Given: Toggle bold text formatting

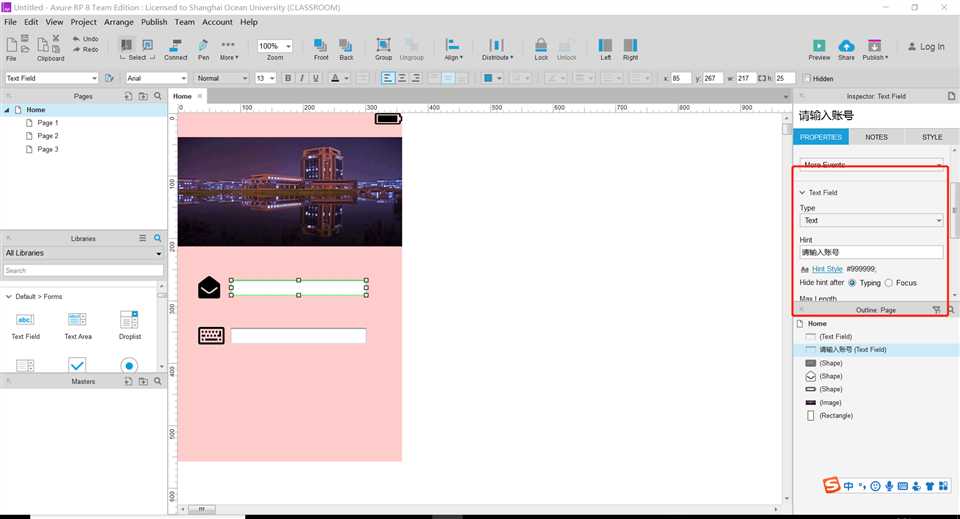Looking at the screenshot, I should tap(288, 78).
